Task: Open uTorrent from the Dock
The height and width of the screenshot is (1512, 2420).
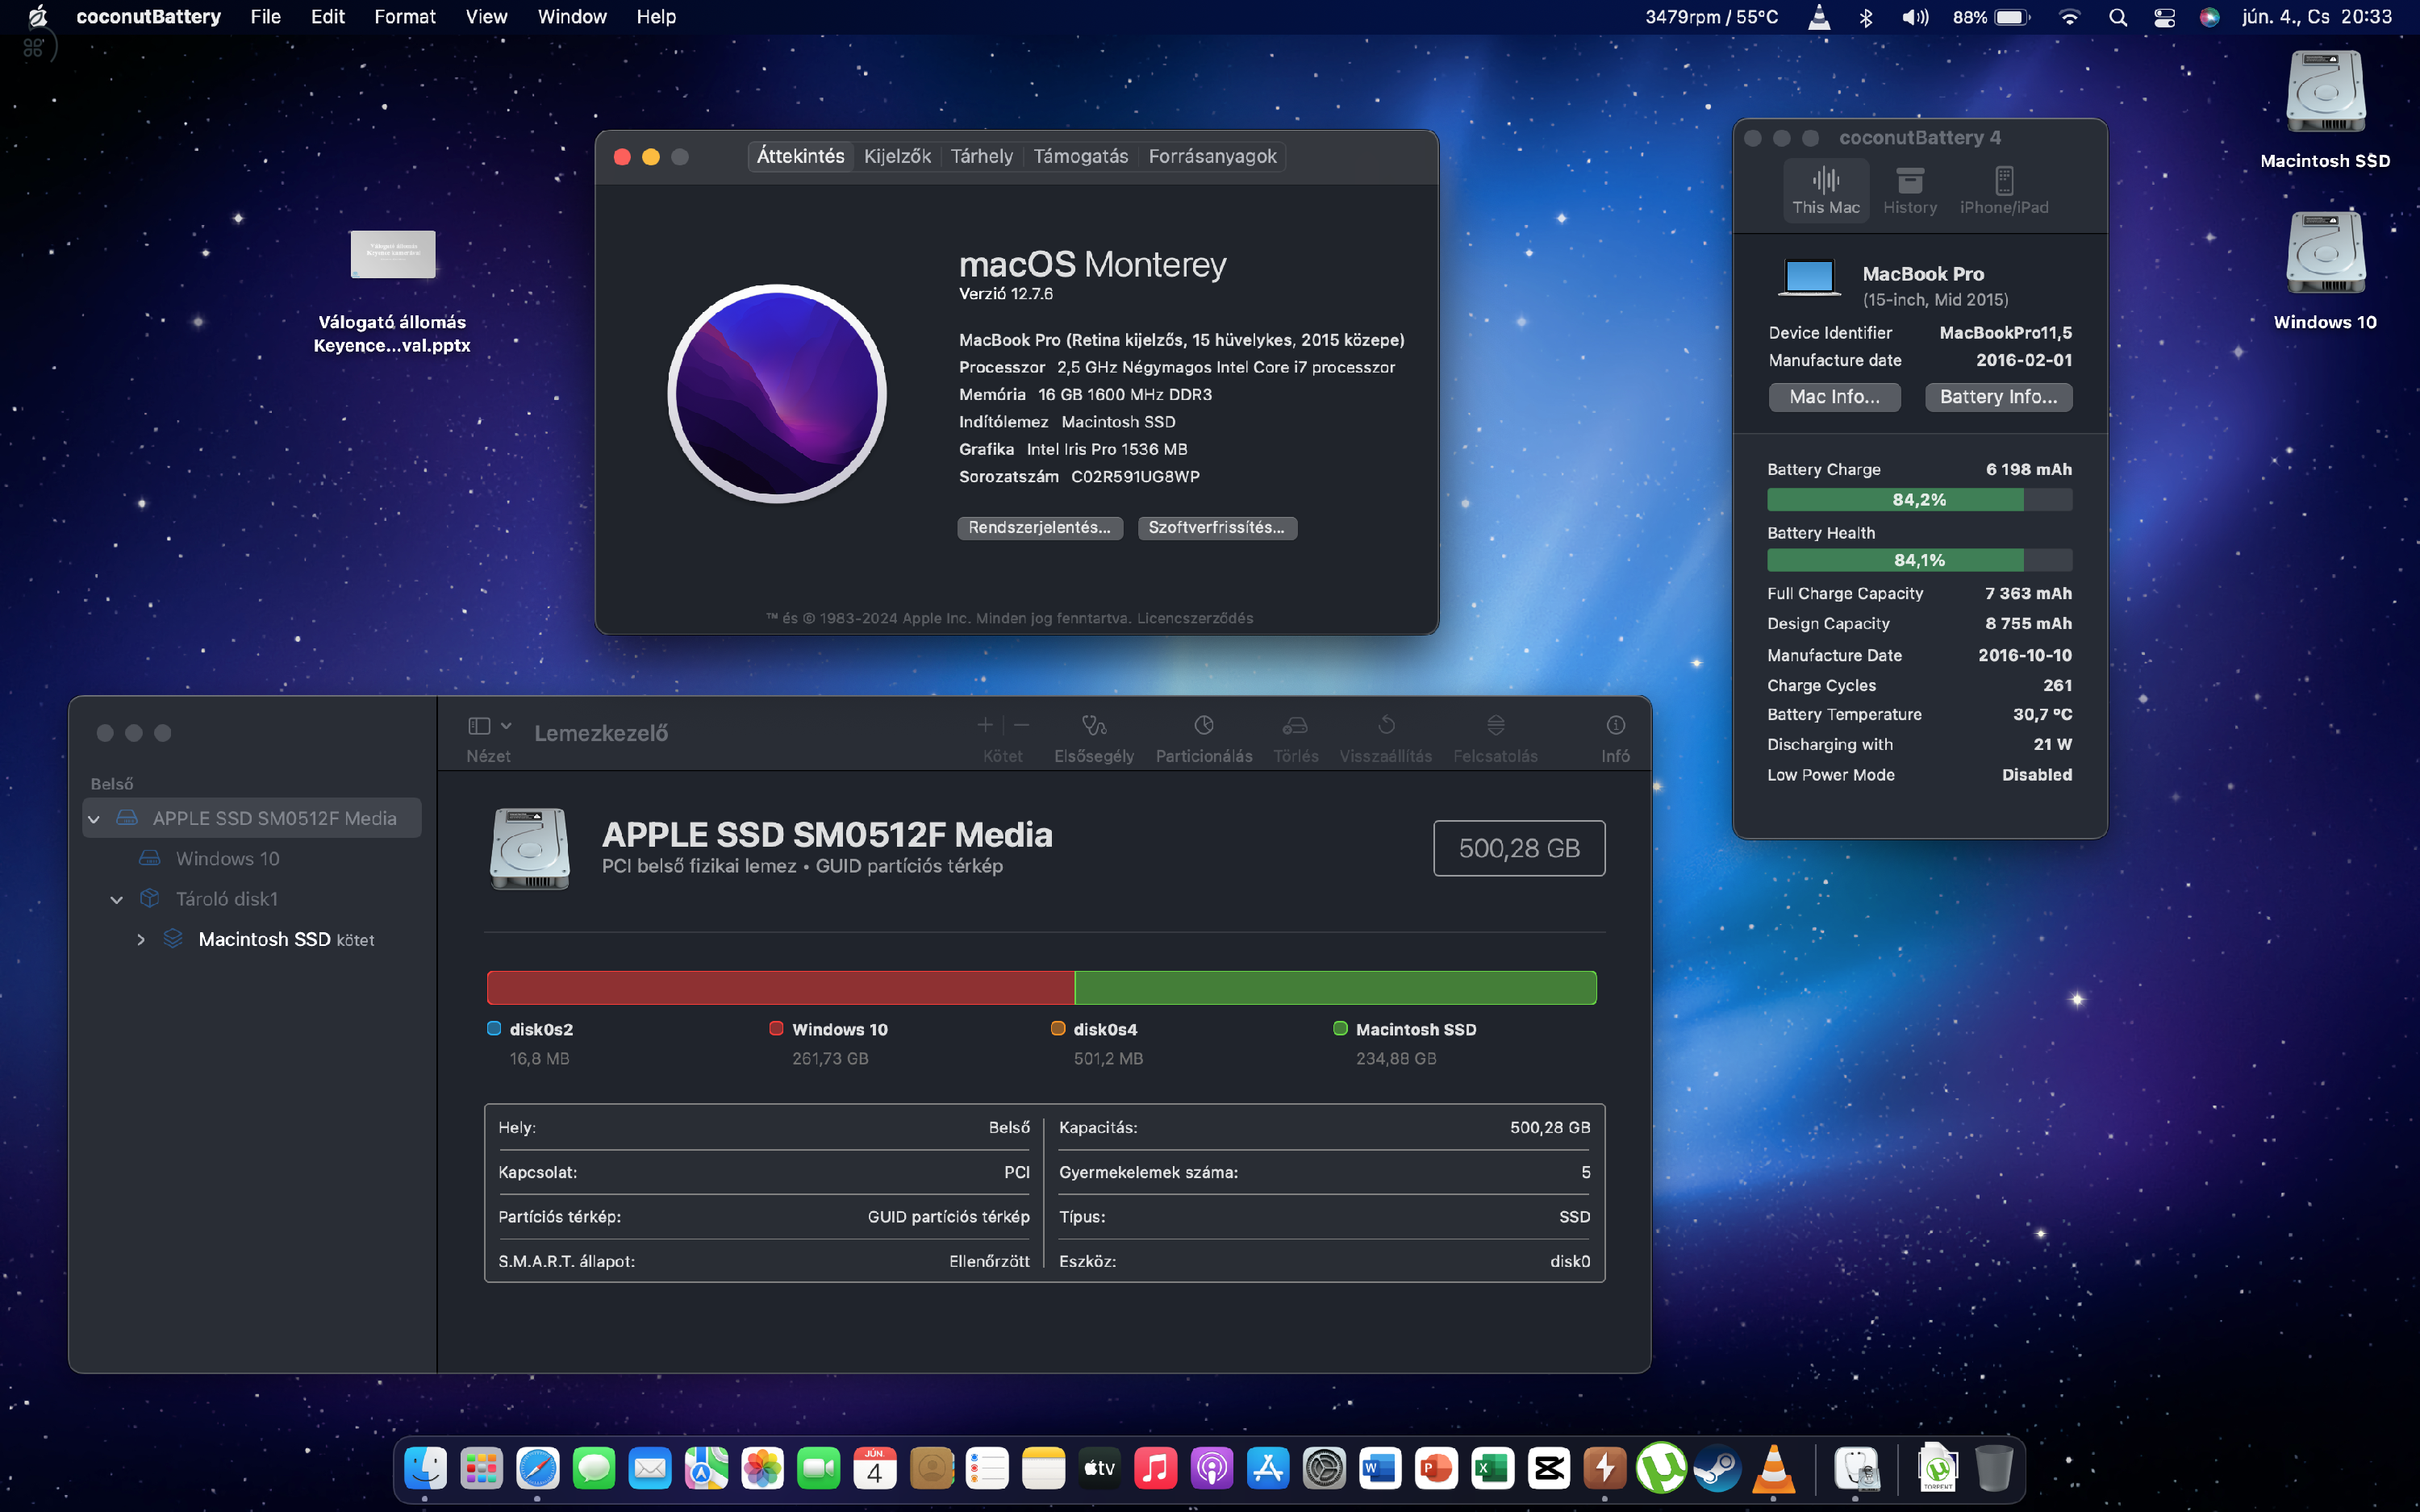Action: [1660, 1468]
